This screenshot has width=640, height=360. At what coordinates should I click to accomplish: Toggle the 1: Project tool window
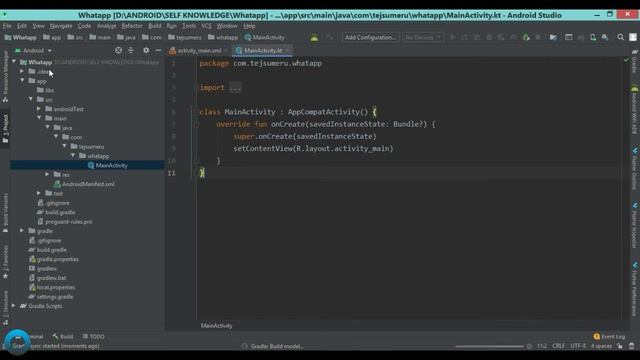pyautogui.click(x=5, y=129)
